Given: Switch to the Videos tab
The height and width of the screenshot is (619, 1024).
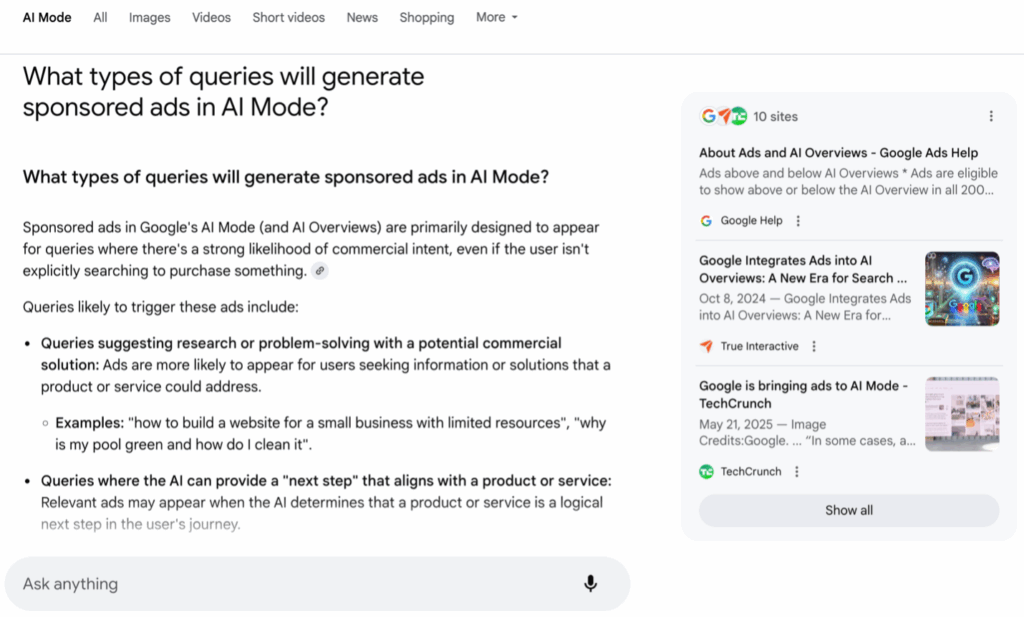Looking at the screenshot, I should [x=211, y=17].
